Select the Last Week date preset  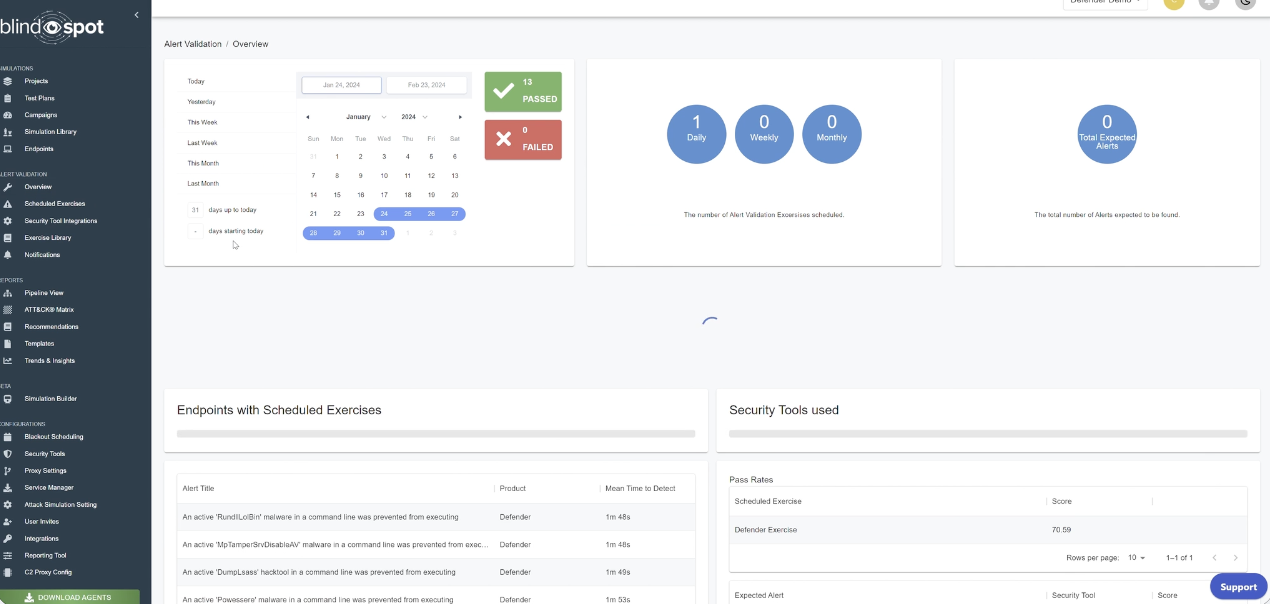(203, 143)
